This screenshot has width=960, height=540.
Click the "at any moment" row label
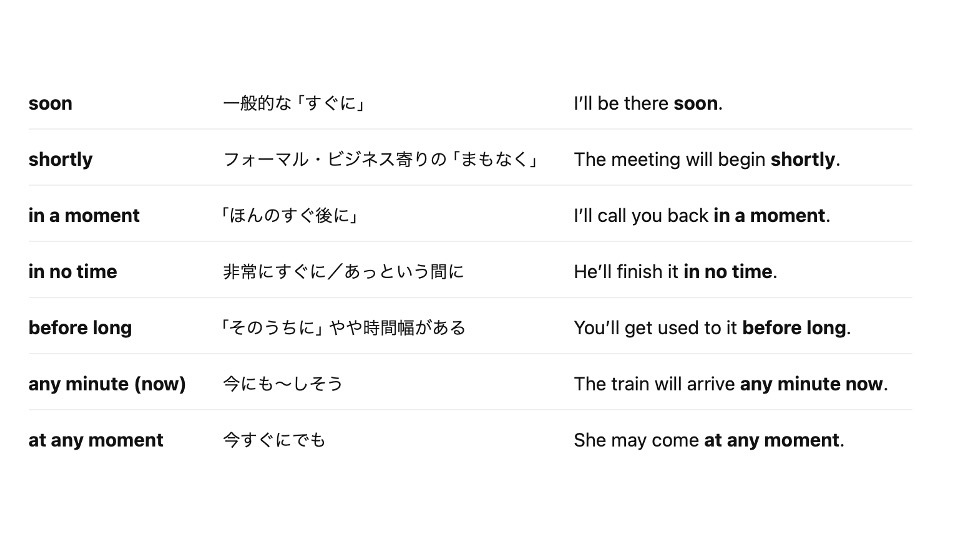[96, 440]
